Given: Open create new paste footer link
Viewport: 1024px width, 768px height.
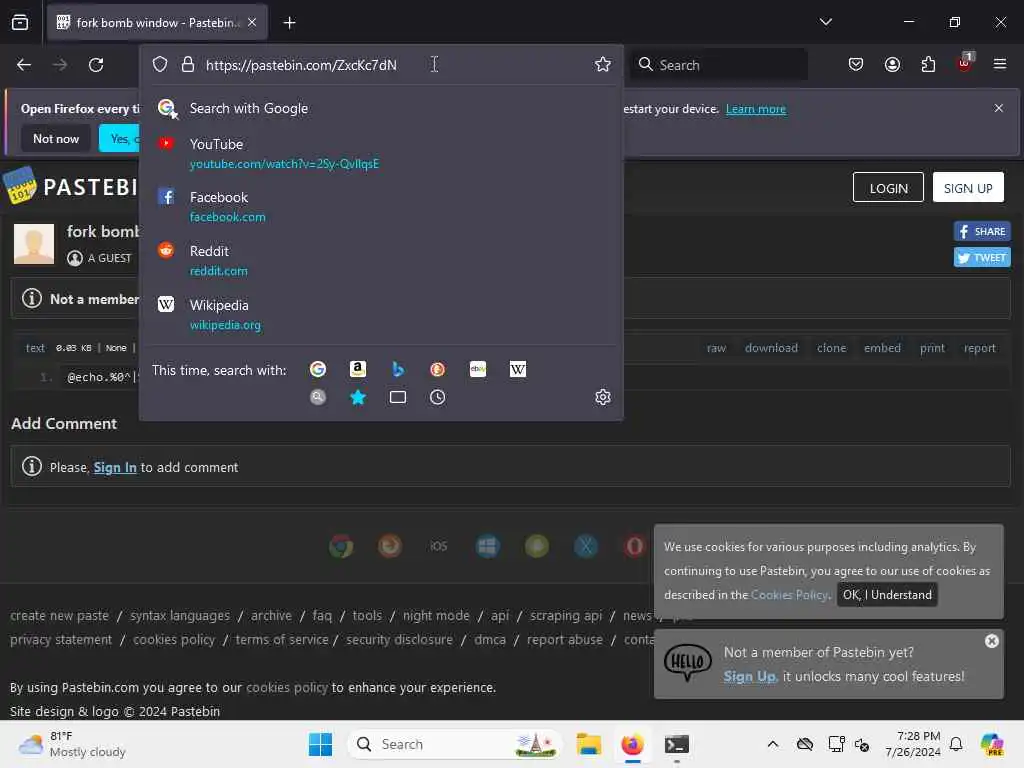Looking at the screenshot, I should coord(59,615).
